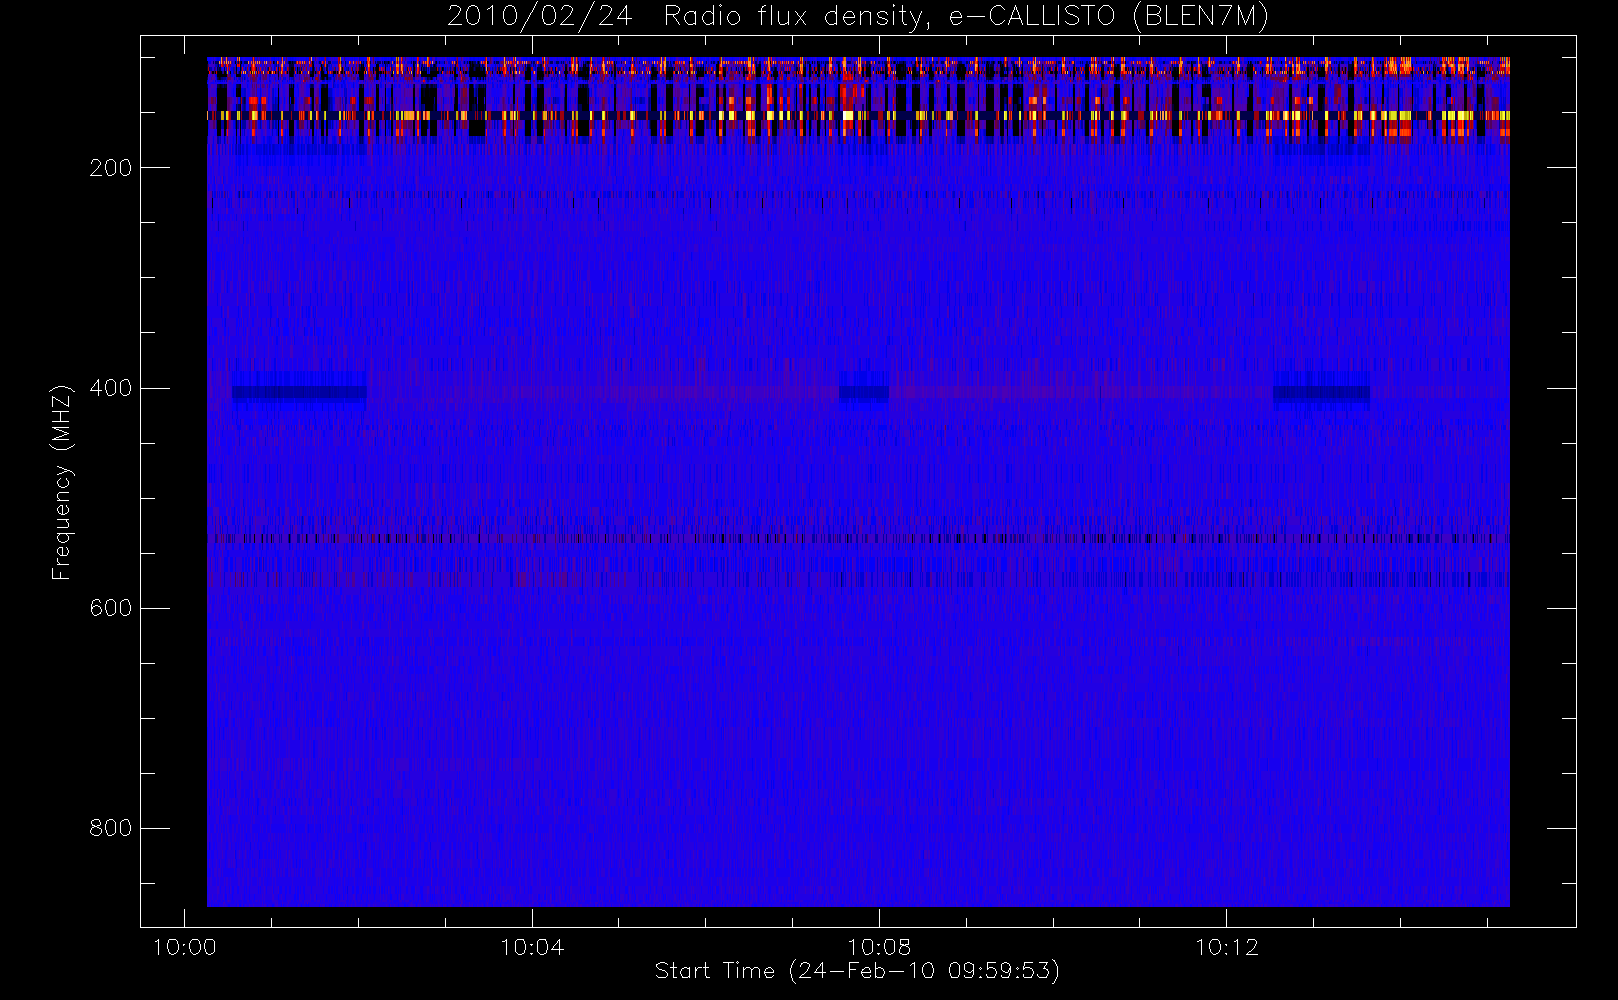Click the '400' frequency tick label
The width and height of the screenshot is (1618, 1000).
[111, 388]
